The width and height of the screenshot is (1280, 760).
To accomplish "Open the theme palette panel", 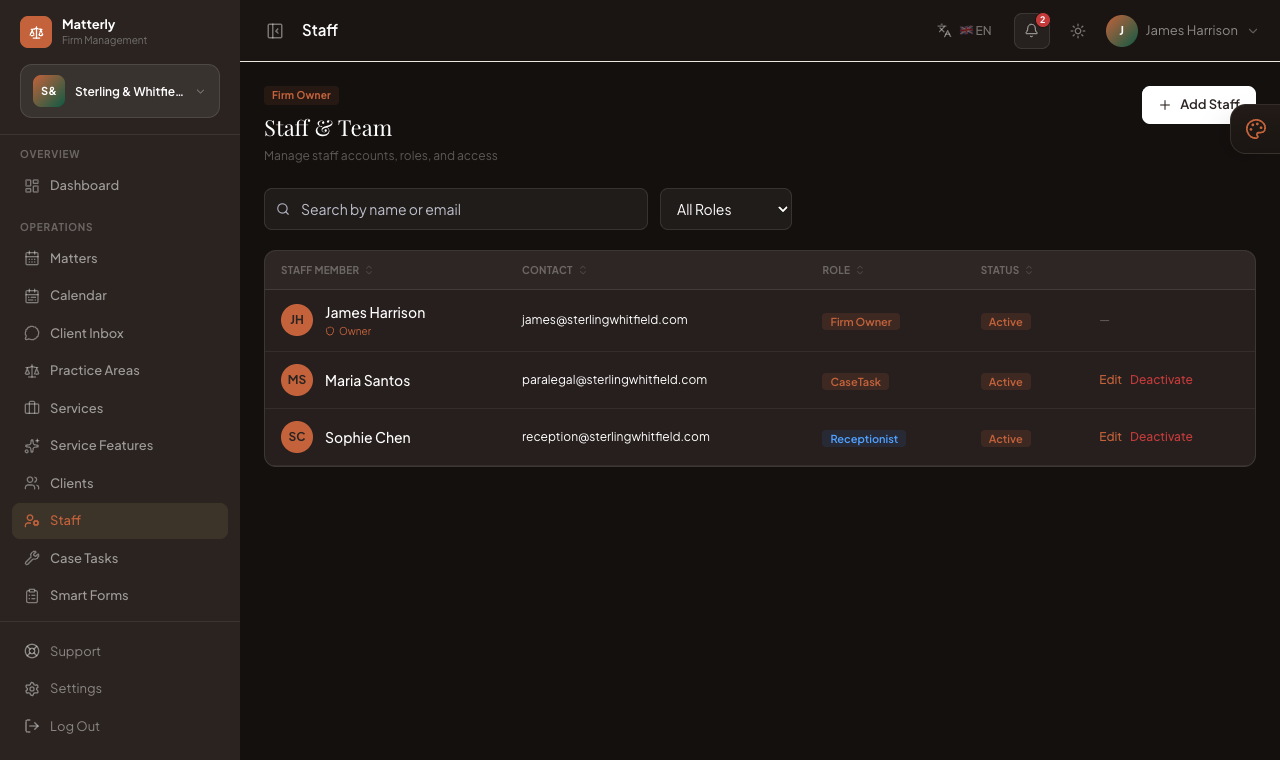I will click(1256, 129).
